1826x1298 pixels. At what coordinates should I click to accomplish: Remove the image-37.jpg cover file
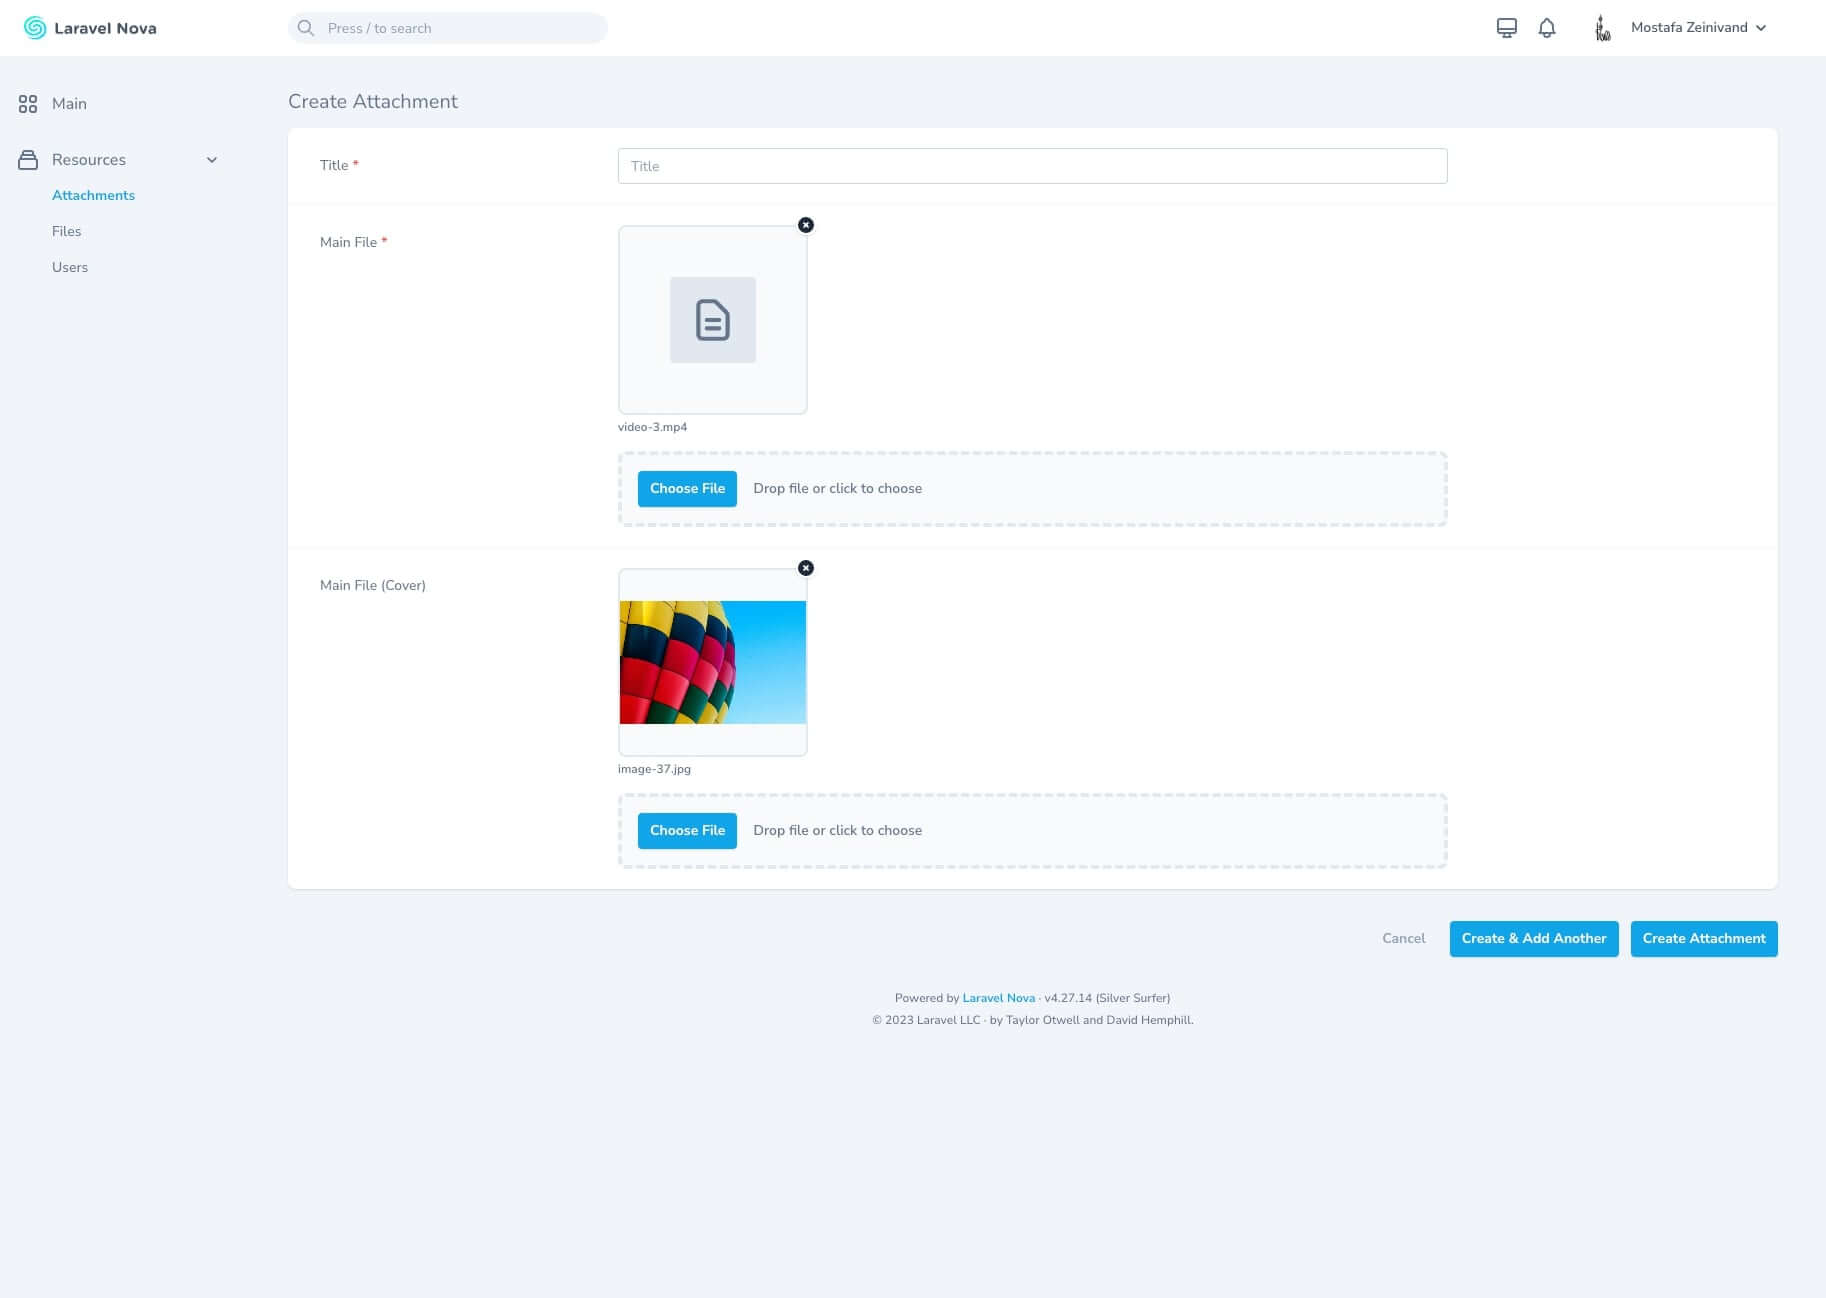pyautogui.click(x=806, y=568)
